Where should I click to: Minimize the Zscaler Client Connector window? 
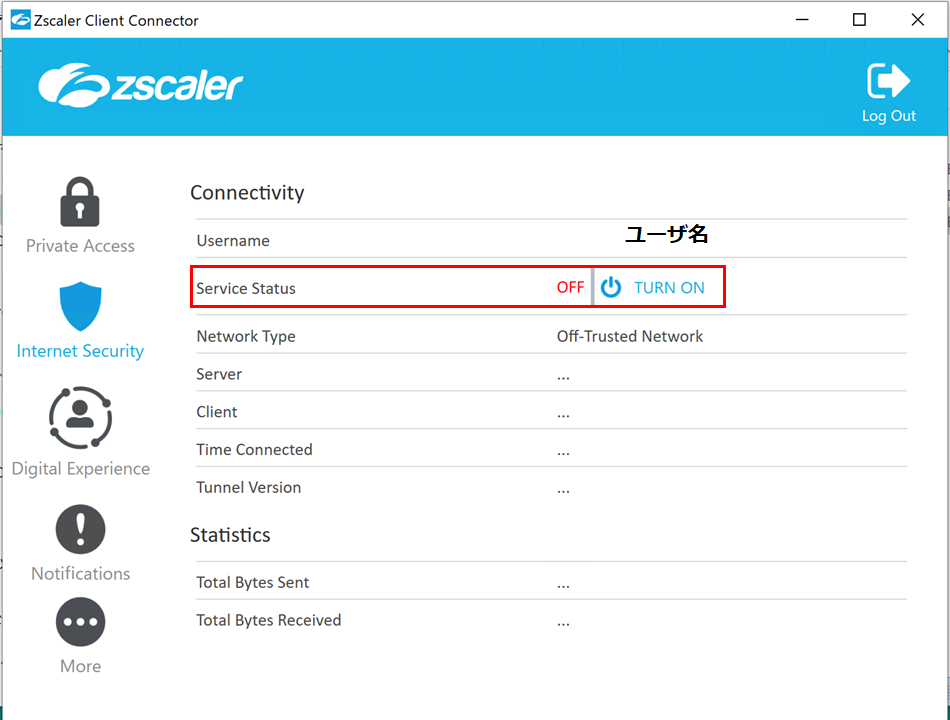click(802, 20)
